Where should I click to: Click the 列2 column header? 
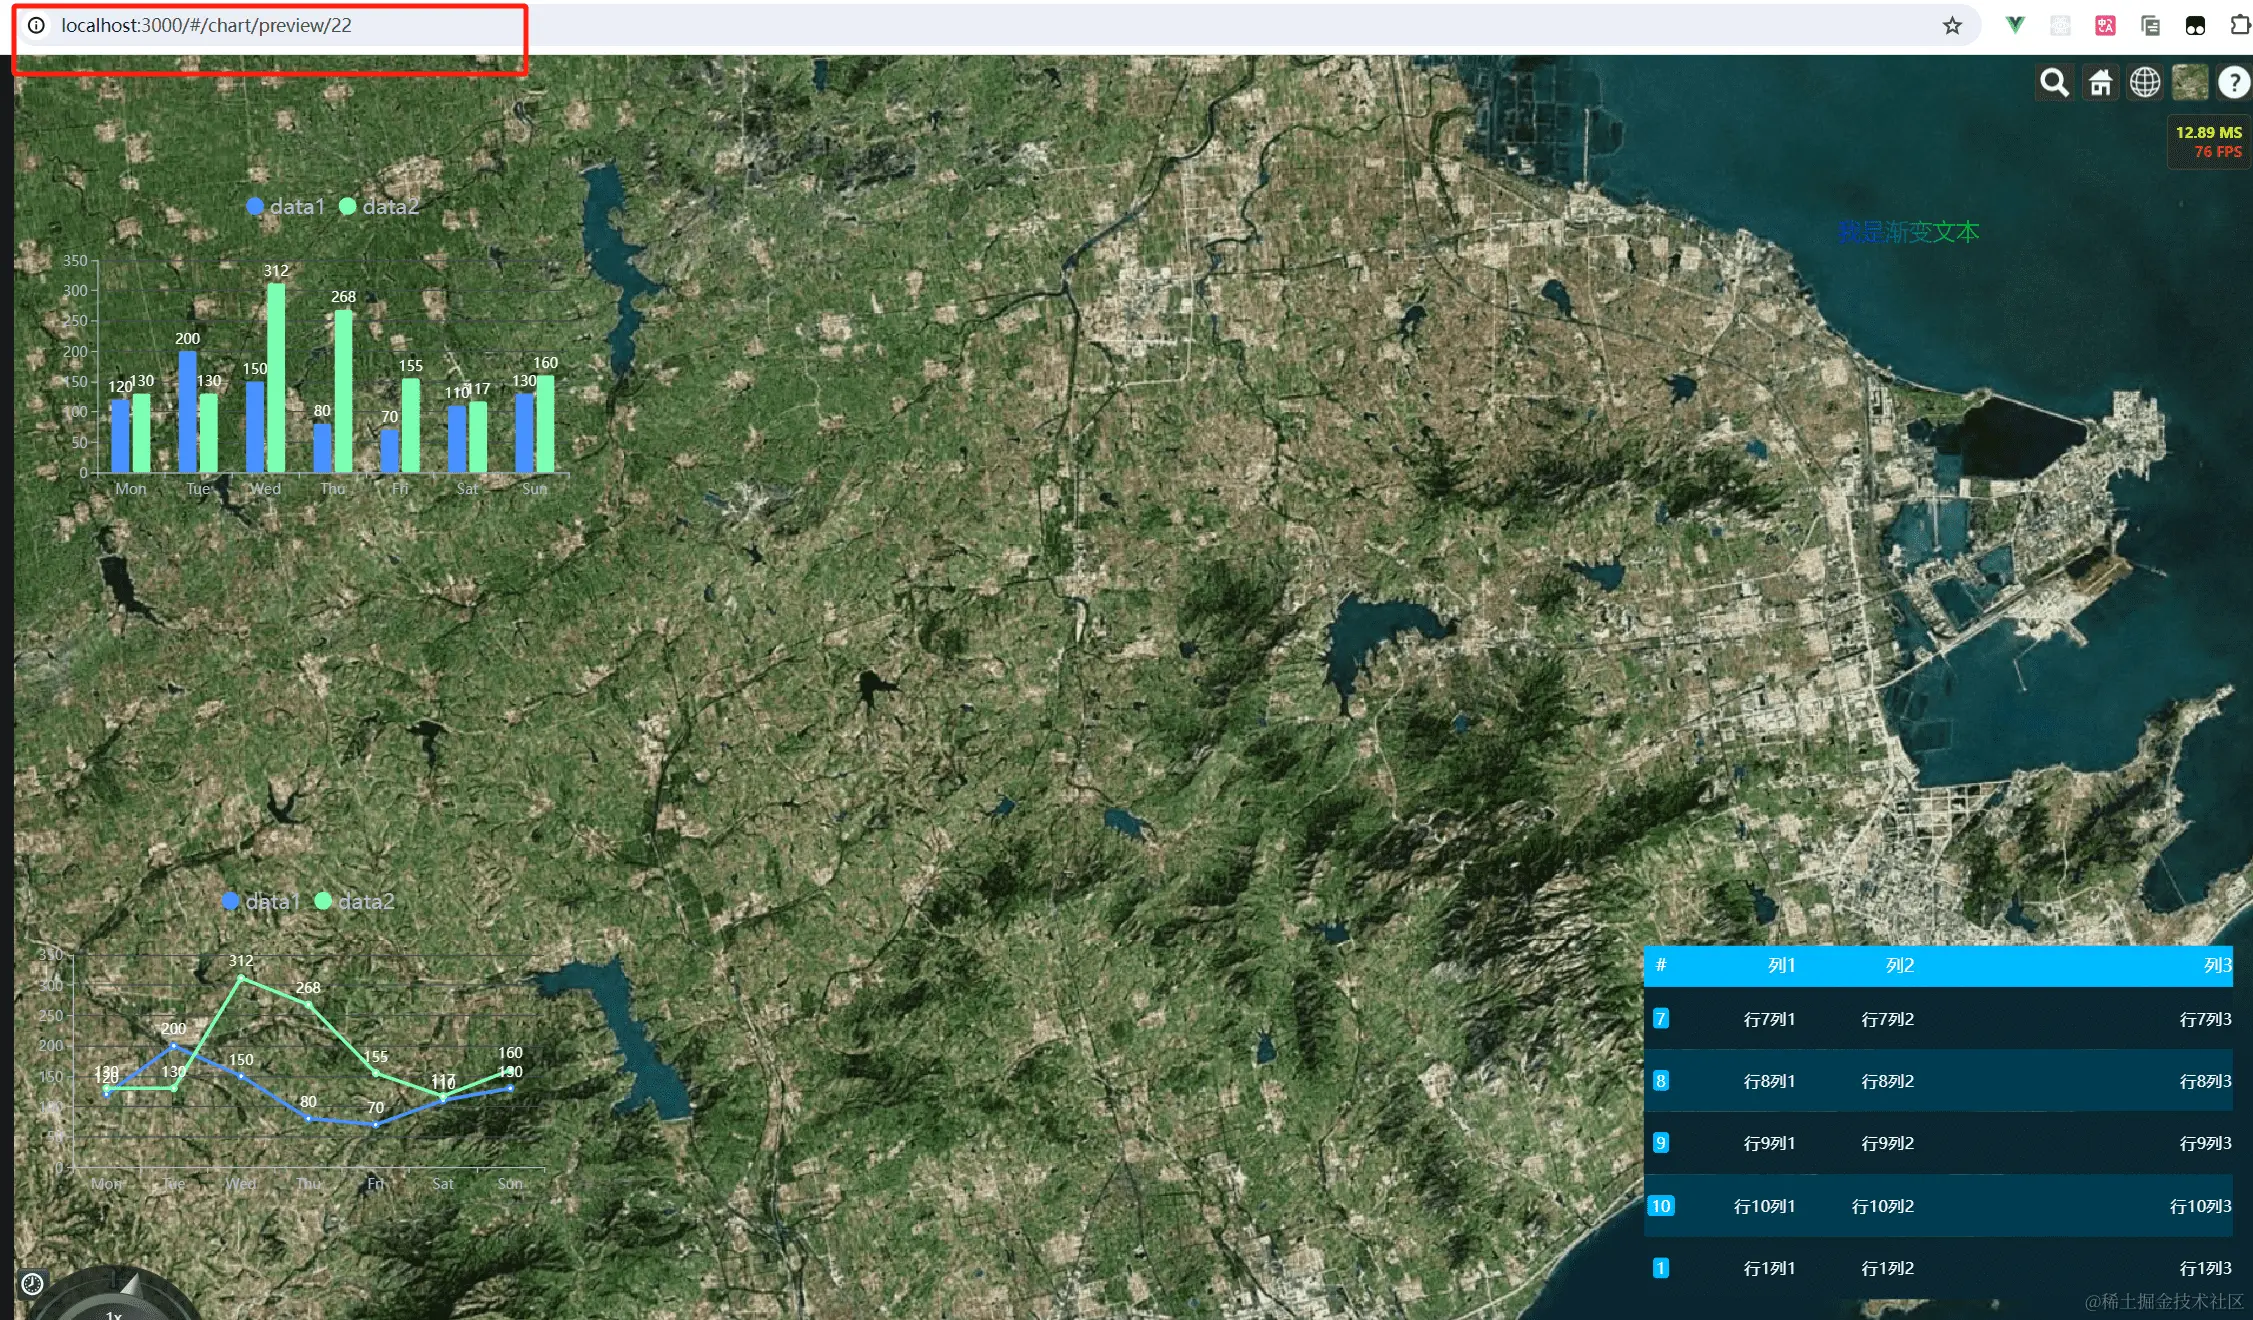1899,966
